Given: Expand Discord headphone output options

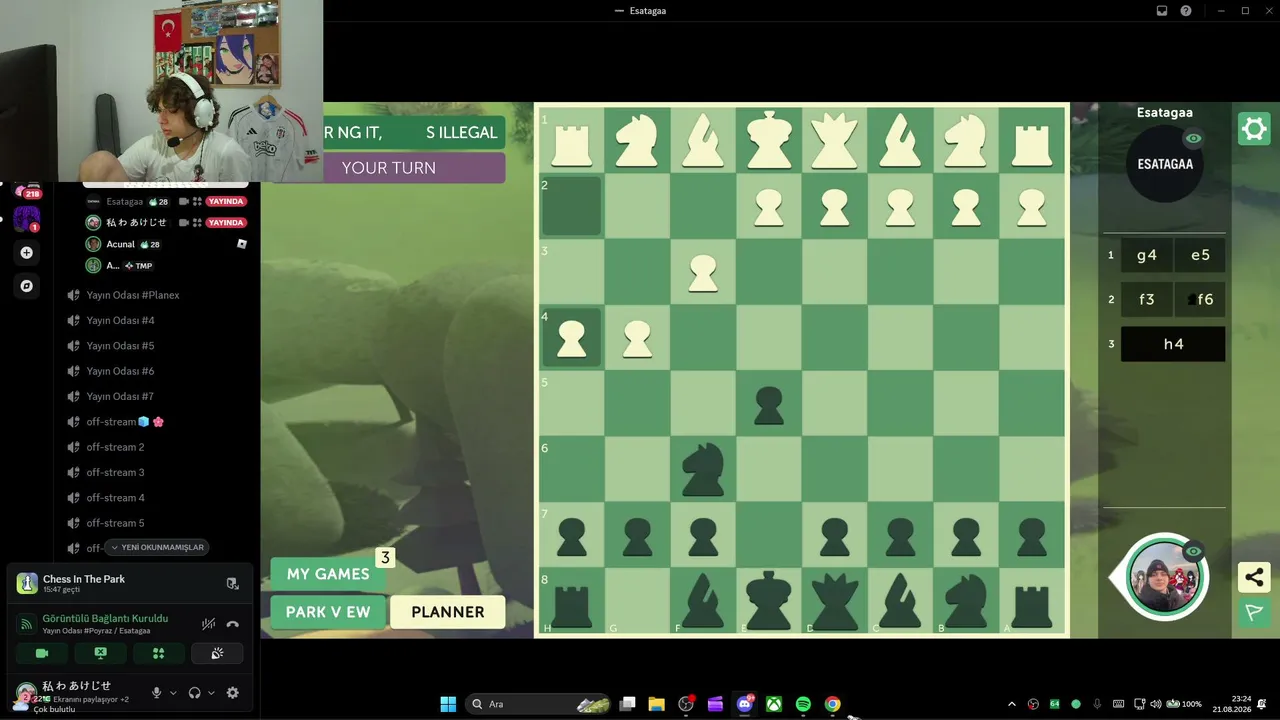Looking at the screenshot, I should [211, 693].
